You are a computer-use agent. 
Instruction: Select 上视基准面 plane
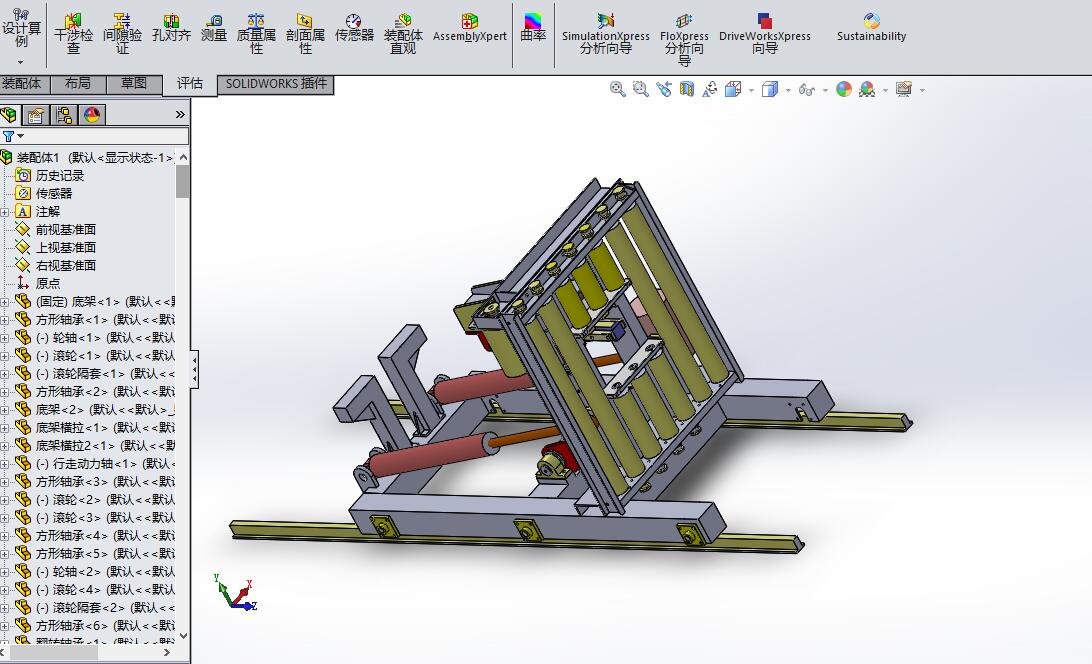click(x=56, y=247)
